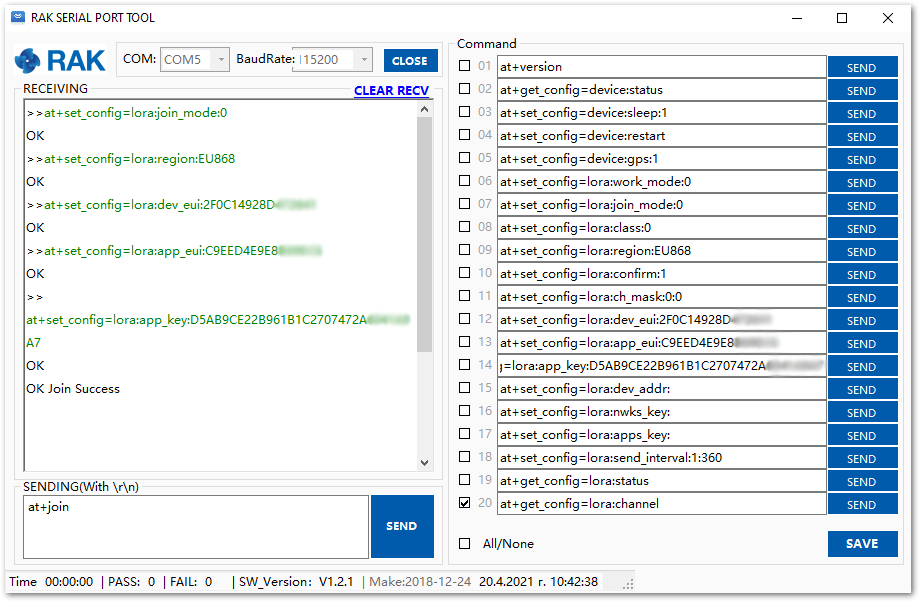
Task: Send command 11 lora:ch_mask:0:0
Action: coord(862,297)
